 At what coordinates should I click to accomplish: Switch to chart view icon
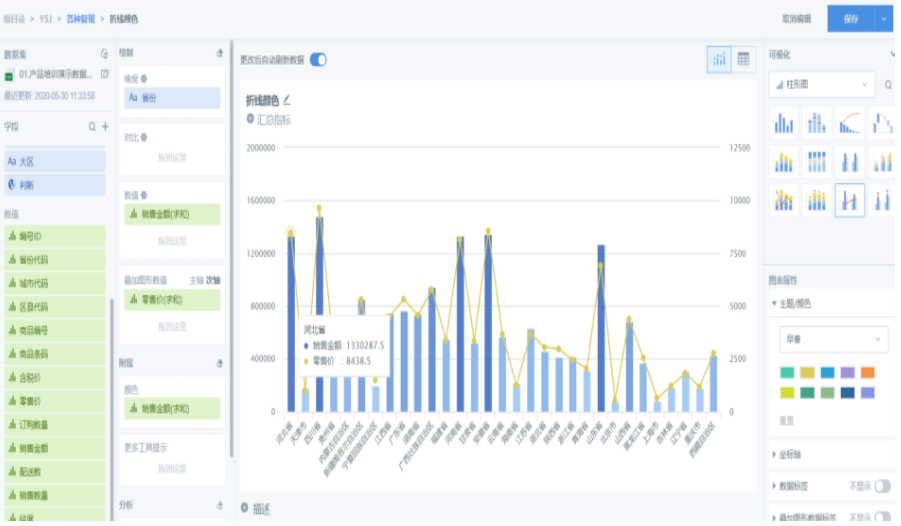(719, 59)
